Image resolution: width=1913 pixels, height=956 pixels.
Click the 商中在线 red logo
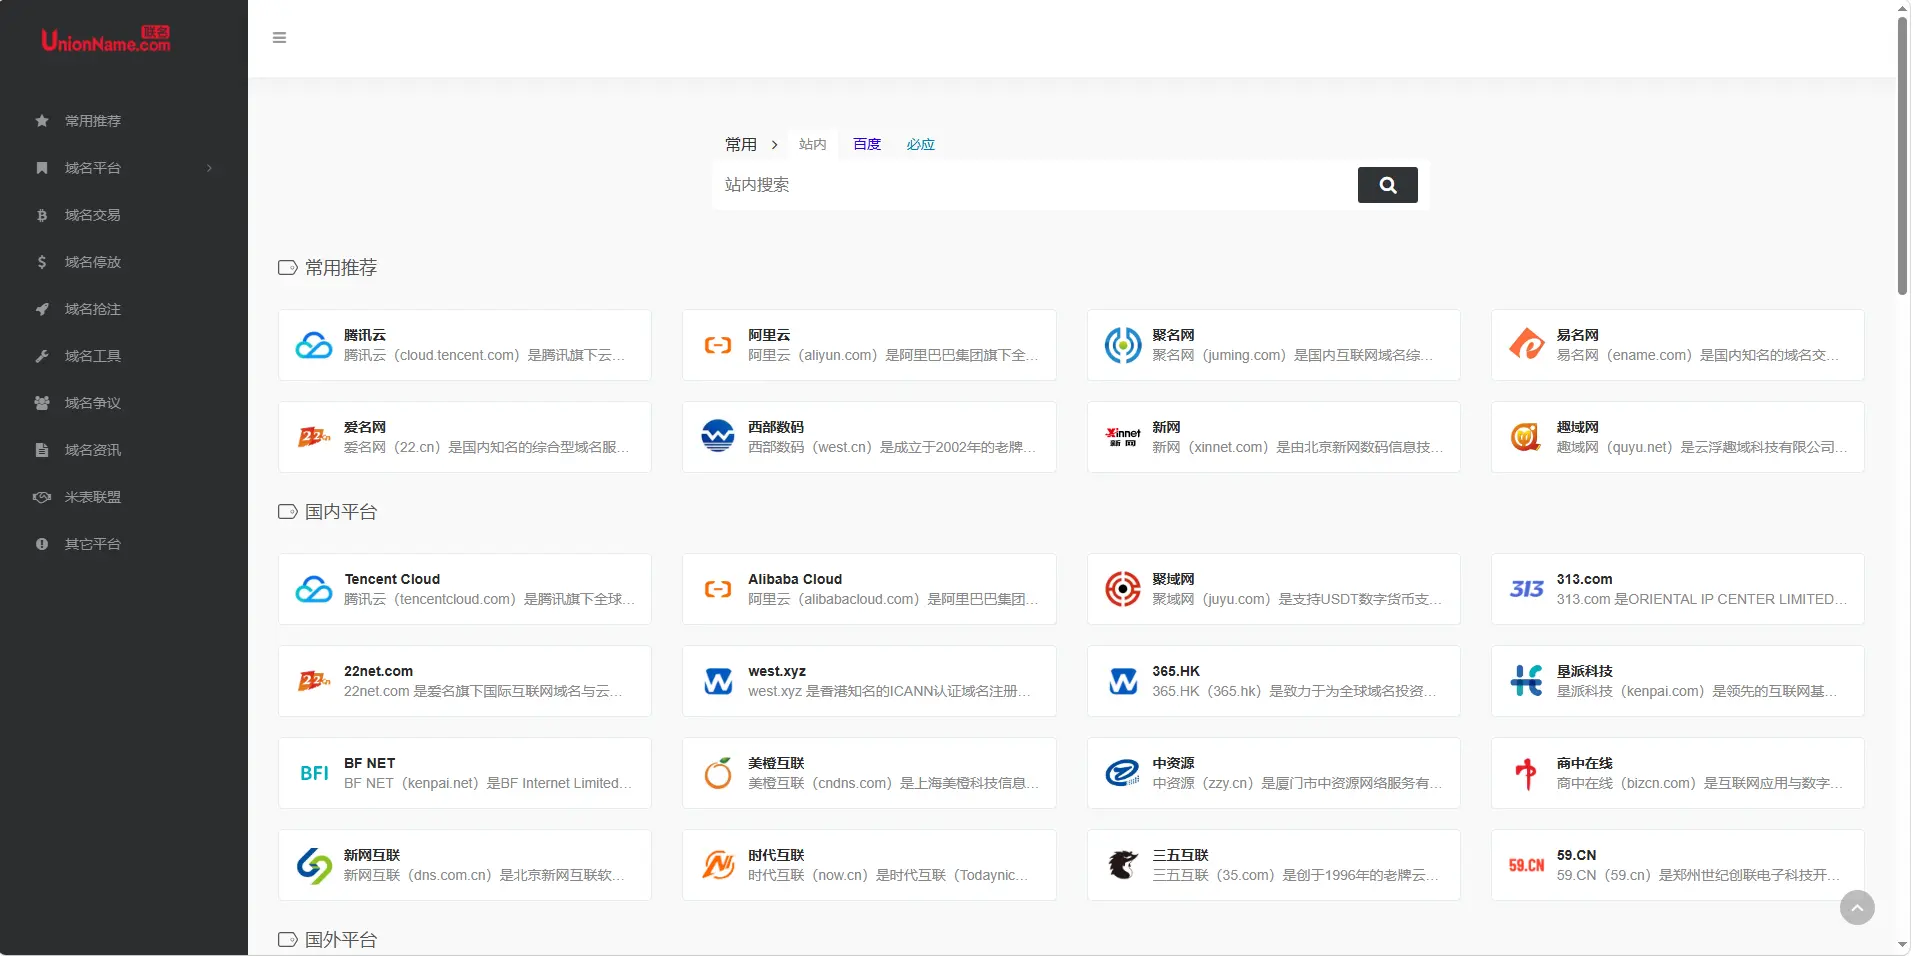(1527, 773)
